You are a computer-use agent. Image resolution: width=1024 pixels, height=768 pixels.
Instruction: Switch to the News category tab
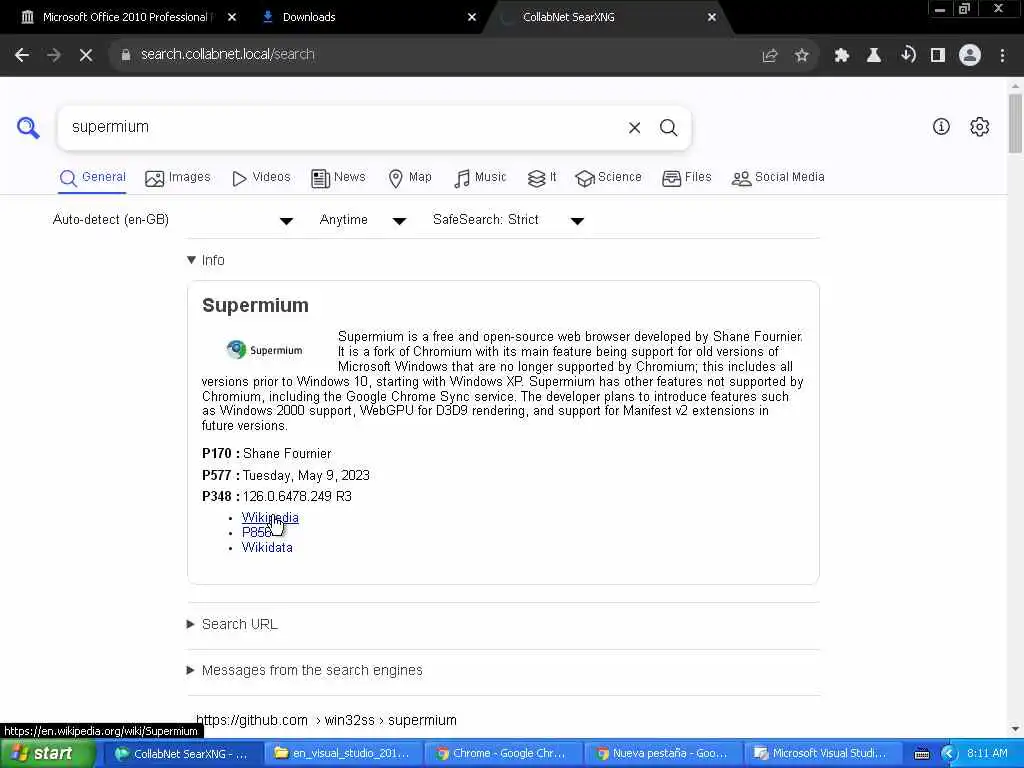pyautogui.click(x=338, y=178)
